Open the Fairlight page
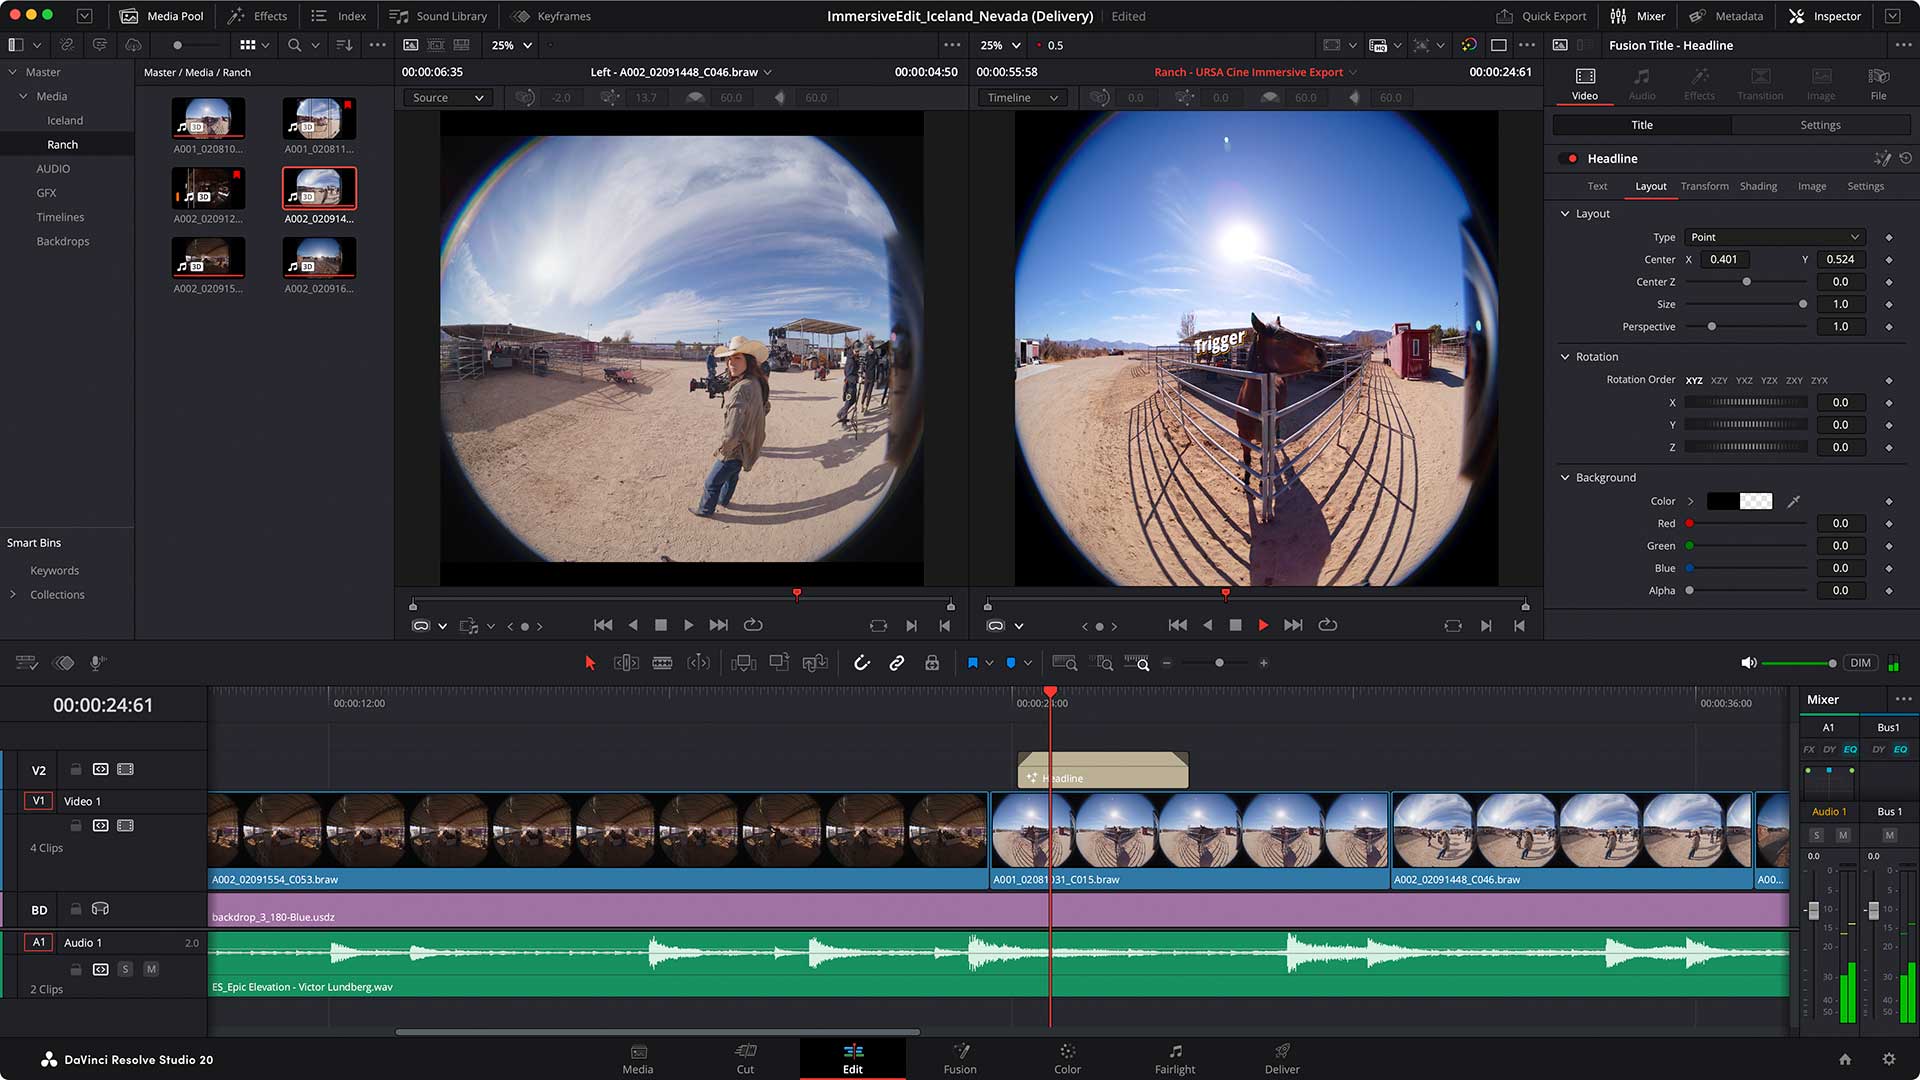This screenshot has width=1920, height=1080. pos(1174,1058)
